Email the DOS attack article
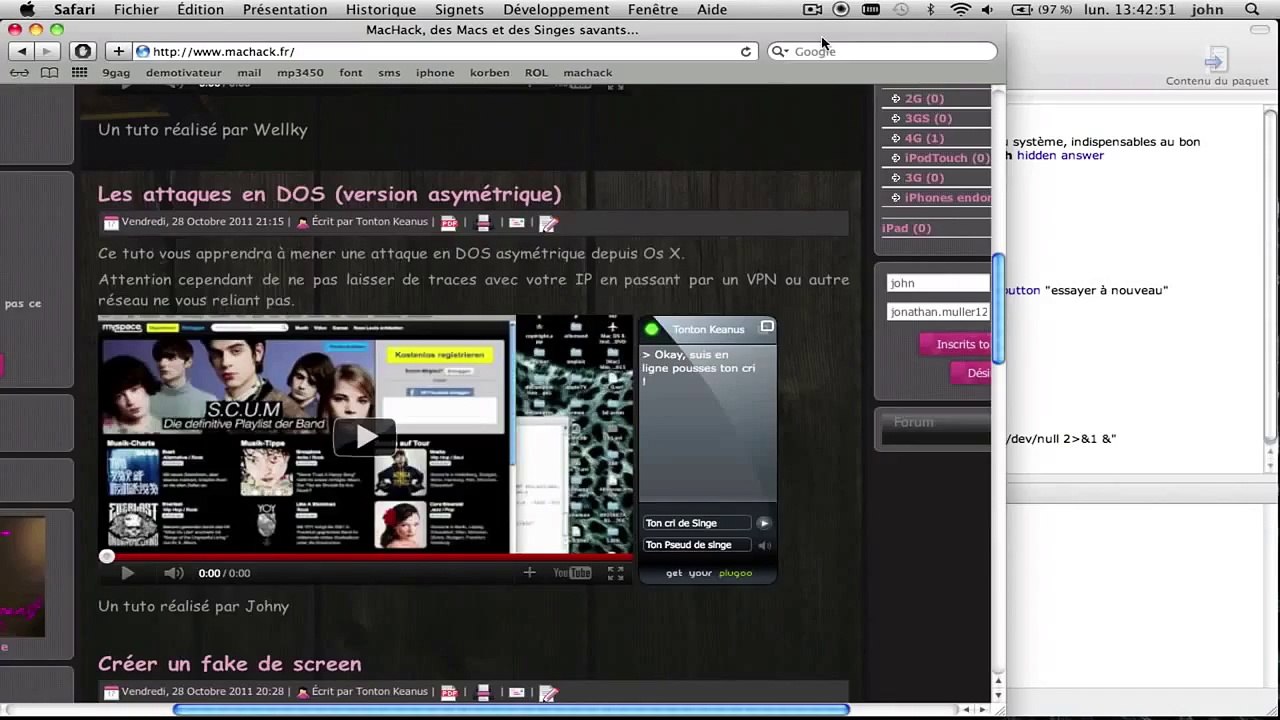 [516, 223]
